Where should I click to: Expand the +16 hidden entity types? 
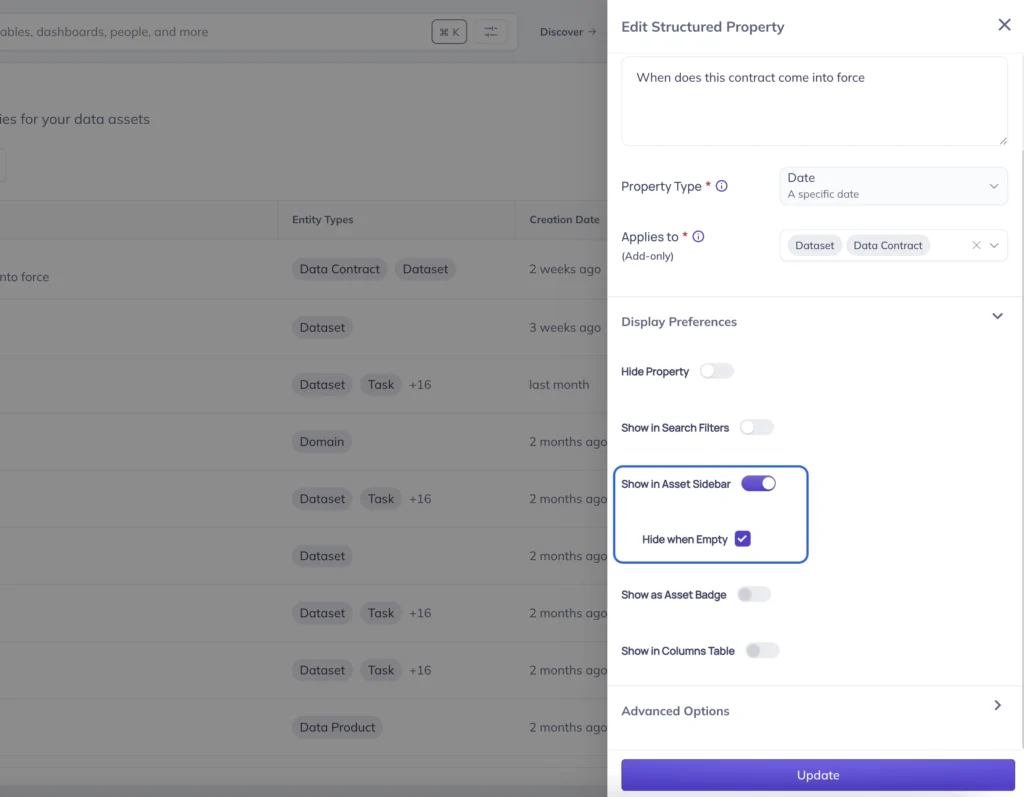pyautogui.click(x=419, y=384)
